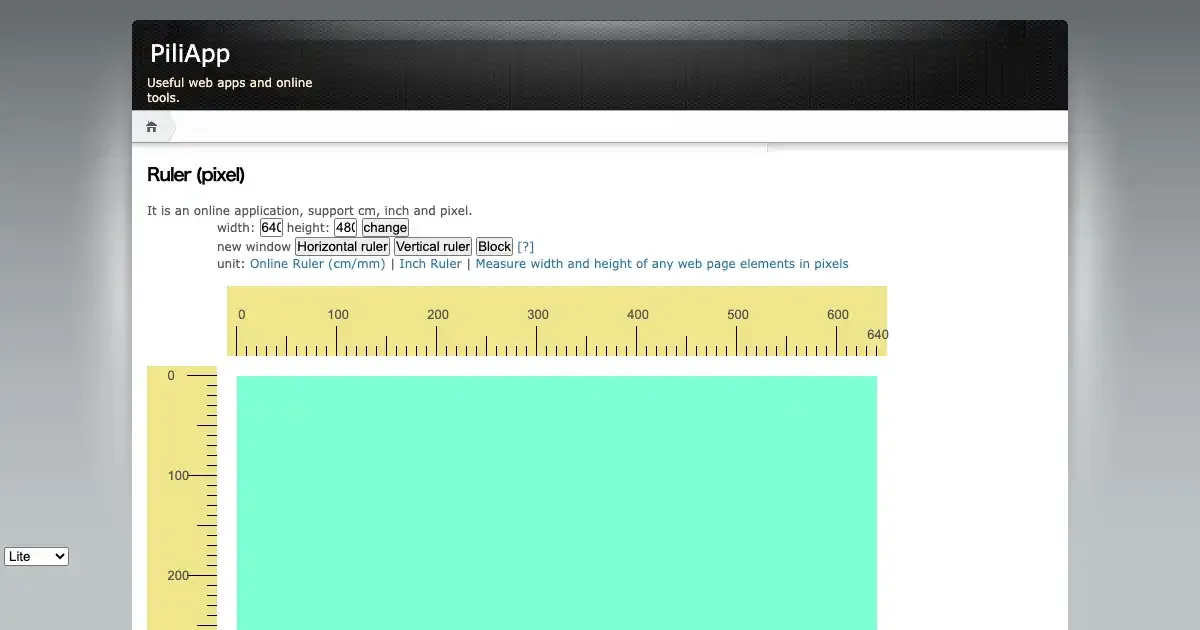Click the 300 mark on horizontal ruler

[538, 315]
